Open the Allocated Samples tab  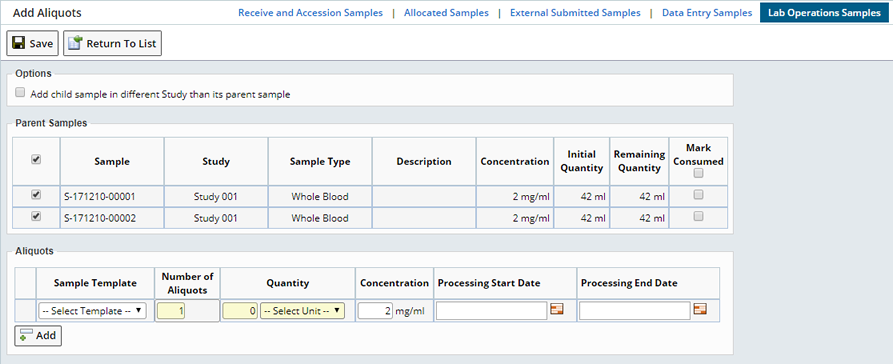tap(446, 13)
